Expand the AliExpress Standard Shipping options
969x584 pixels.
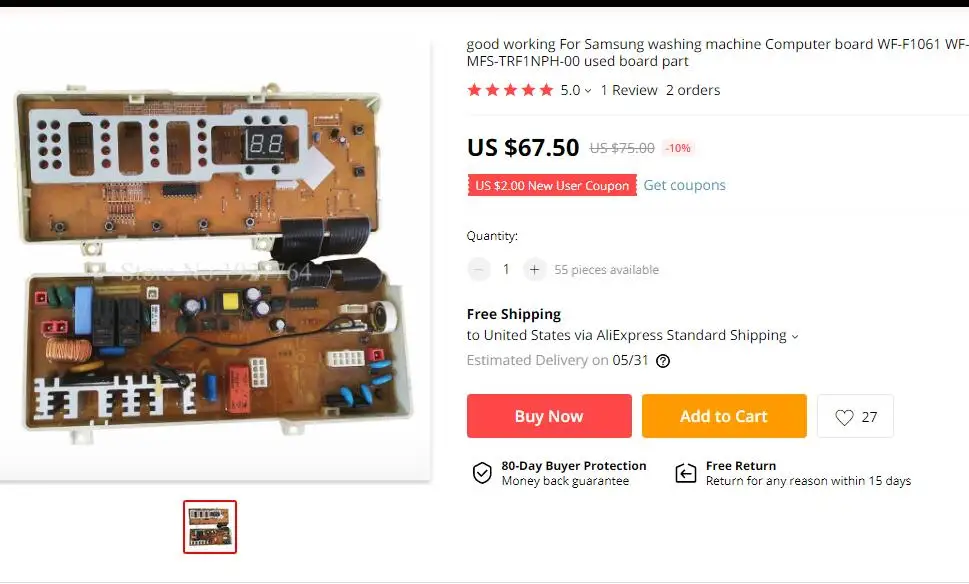[795, 336]
